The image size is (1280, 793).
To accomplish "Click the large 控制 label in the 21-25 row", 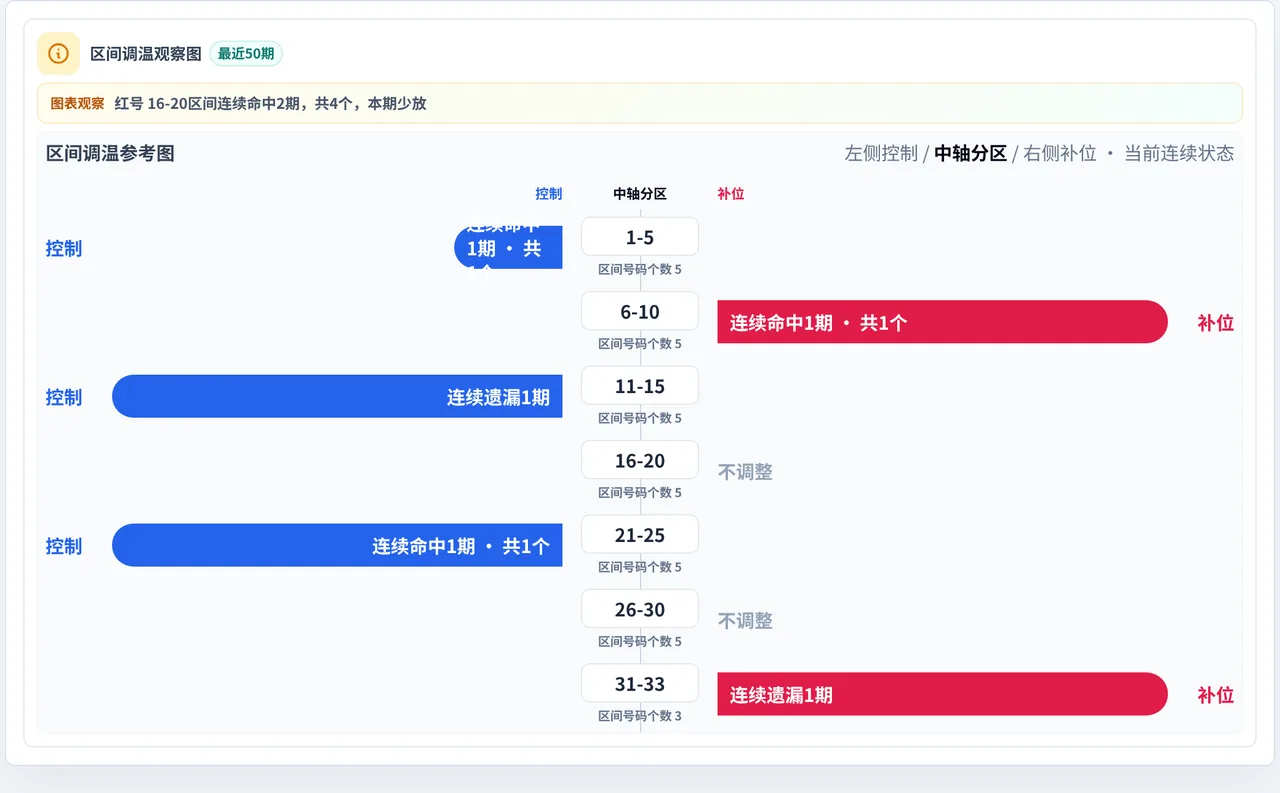I will (64, 546).
